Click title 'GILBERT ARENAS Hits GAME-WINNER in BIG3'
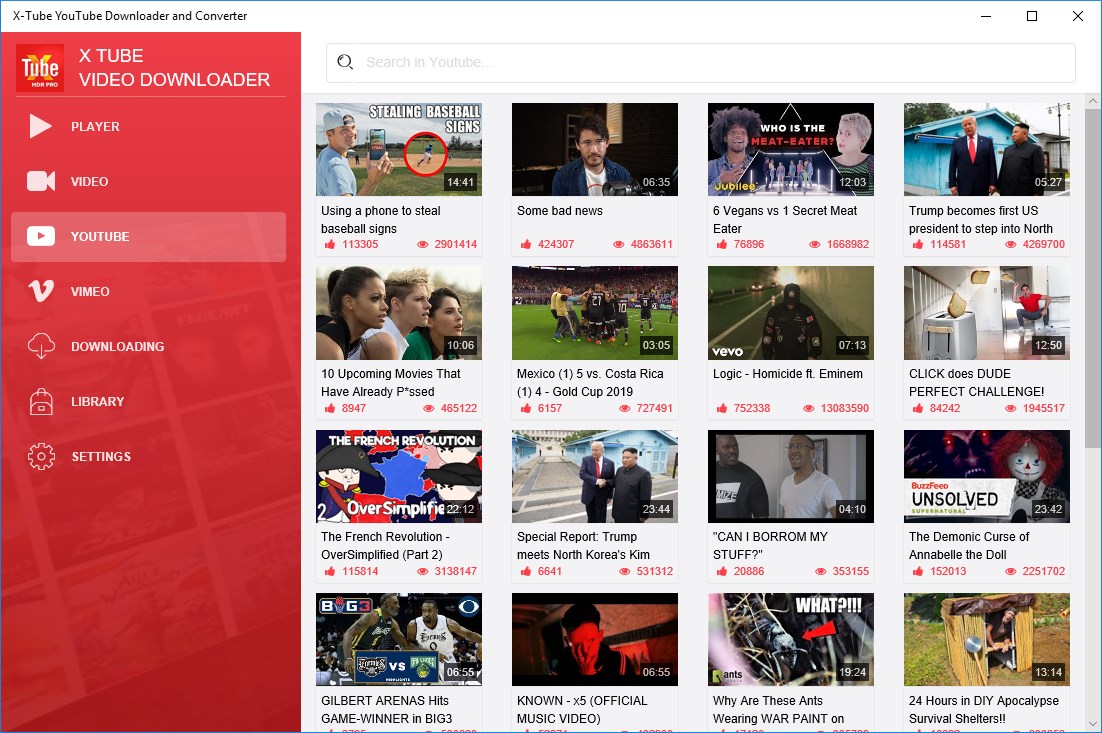 coord(387,710)
